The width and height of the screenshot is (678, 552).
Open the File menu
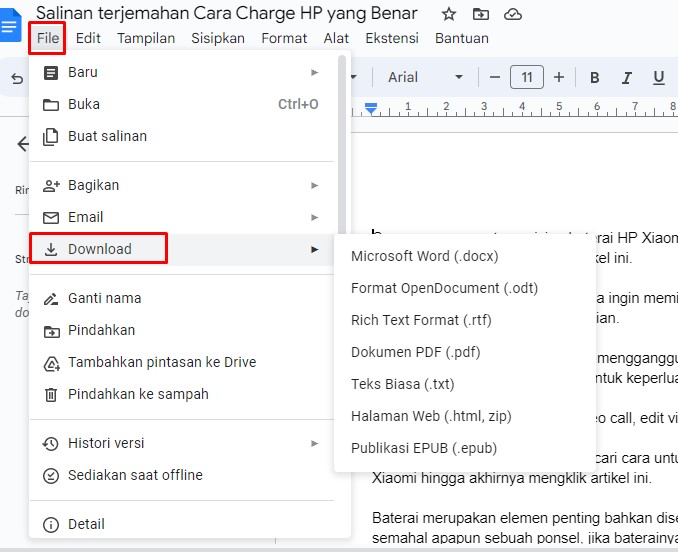coord(48,38)
